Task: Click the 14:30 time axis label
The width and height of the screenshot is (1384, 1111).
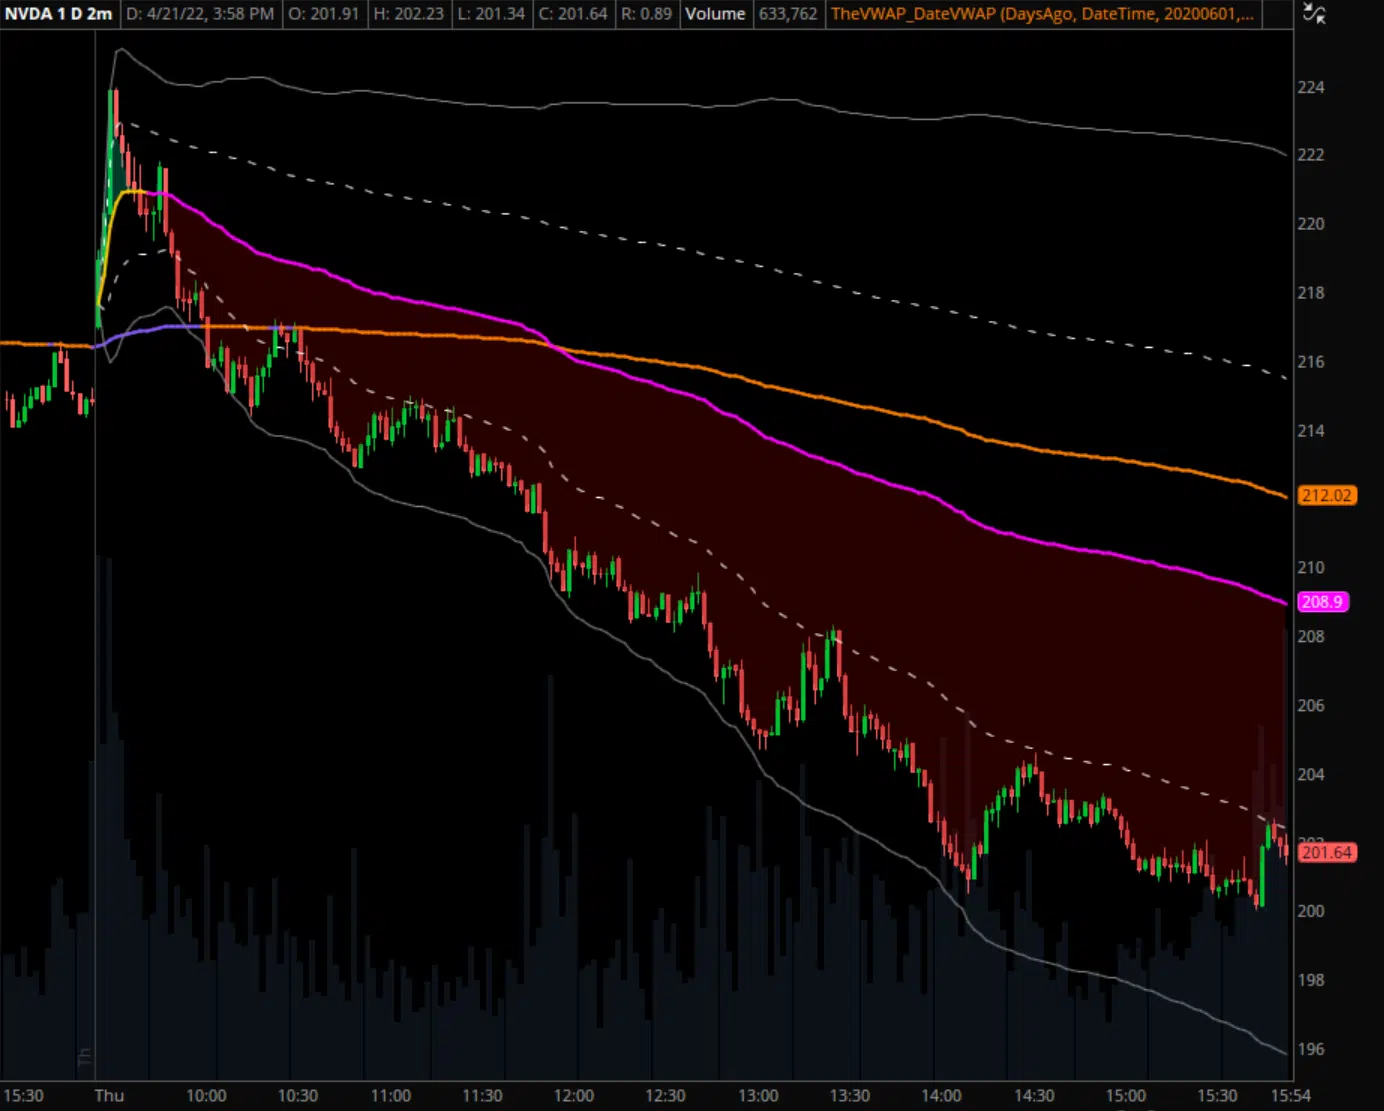Action: click(x=1034, y=1095)
